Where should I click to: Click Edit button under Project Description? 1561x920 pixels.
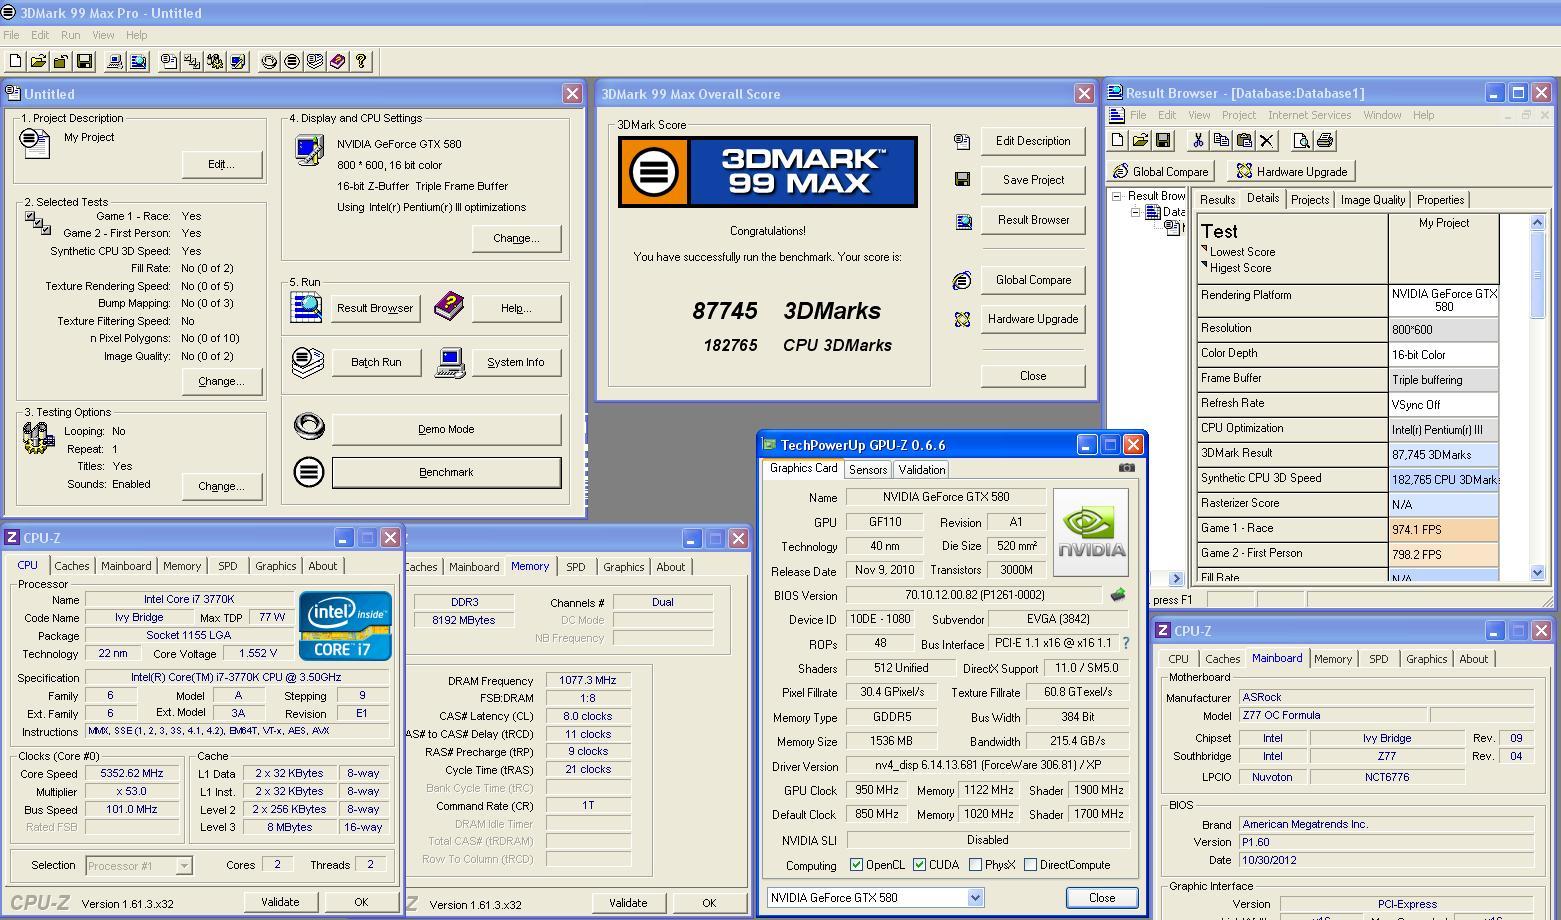[x=221, y=165]
